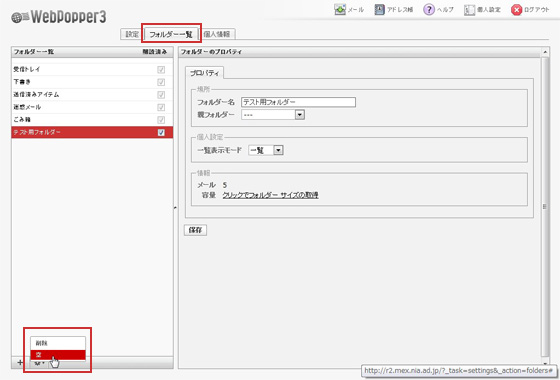This screenshot has width=560, height=380.
Task: Switch to the フォルダー一覧 tab
Action: point(171,34)
